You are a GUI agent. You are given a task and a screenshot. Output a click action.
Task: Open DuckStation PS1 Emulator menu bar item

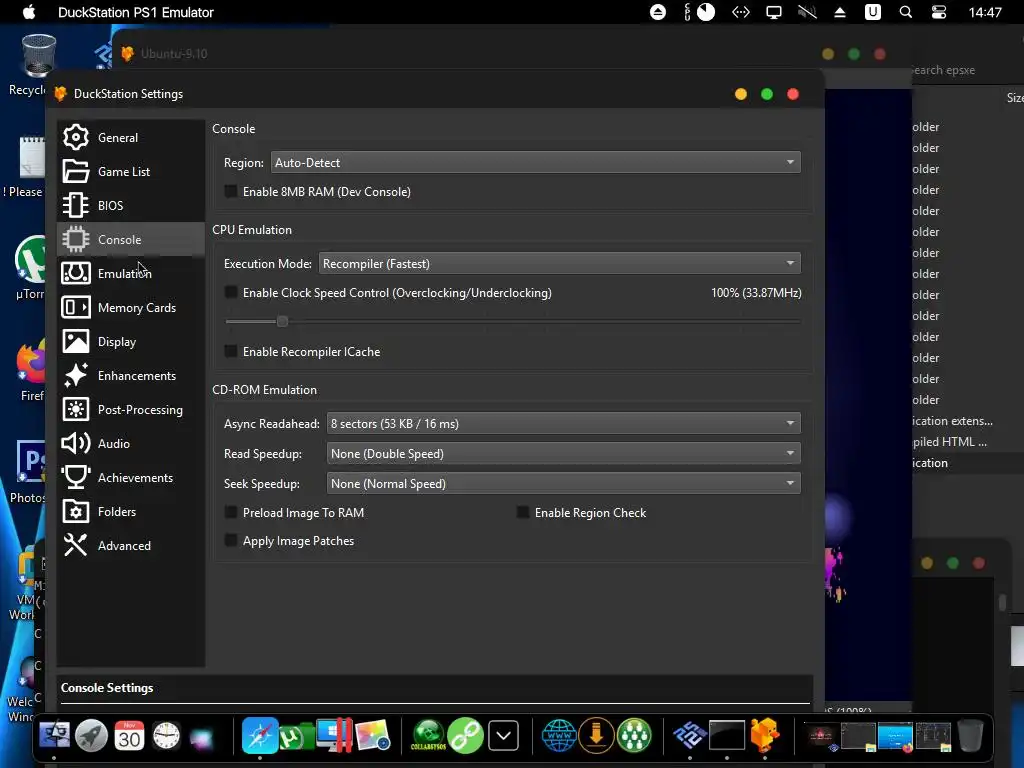[x=136, y=12]
